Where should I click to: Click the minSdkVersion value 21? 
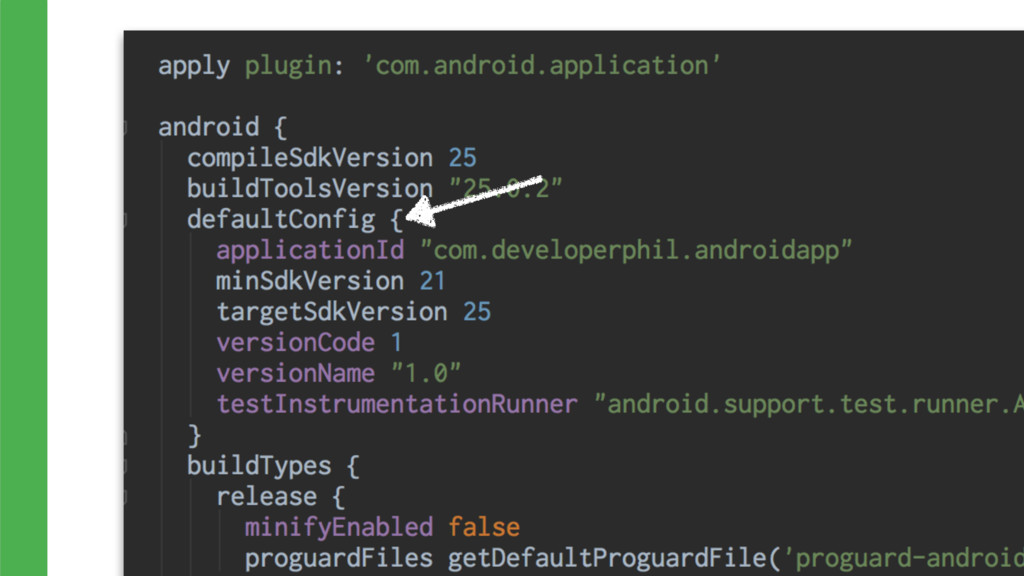432,281
